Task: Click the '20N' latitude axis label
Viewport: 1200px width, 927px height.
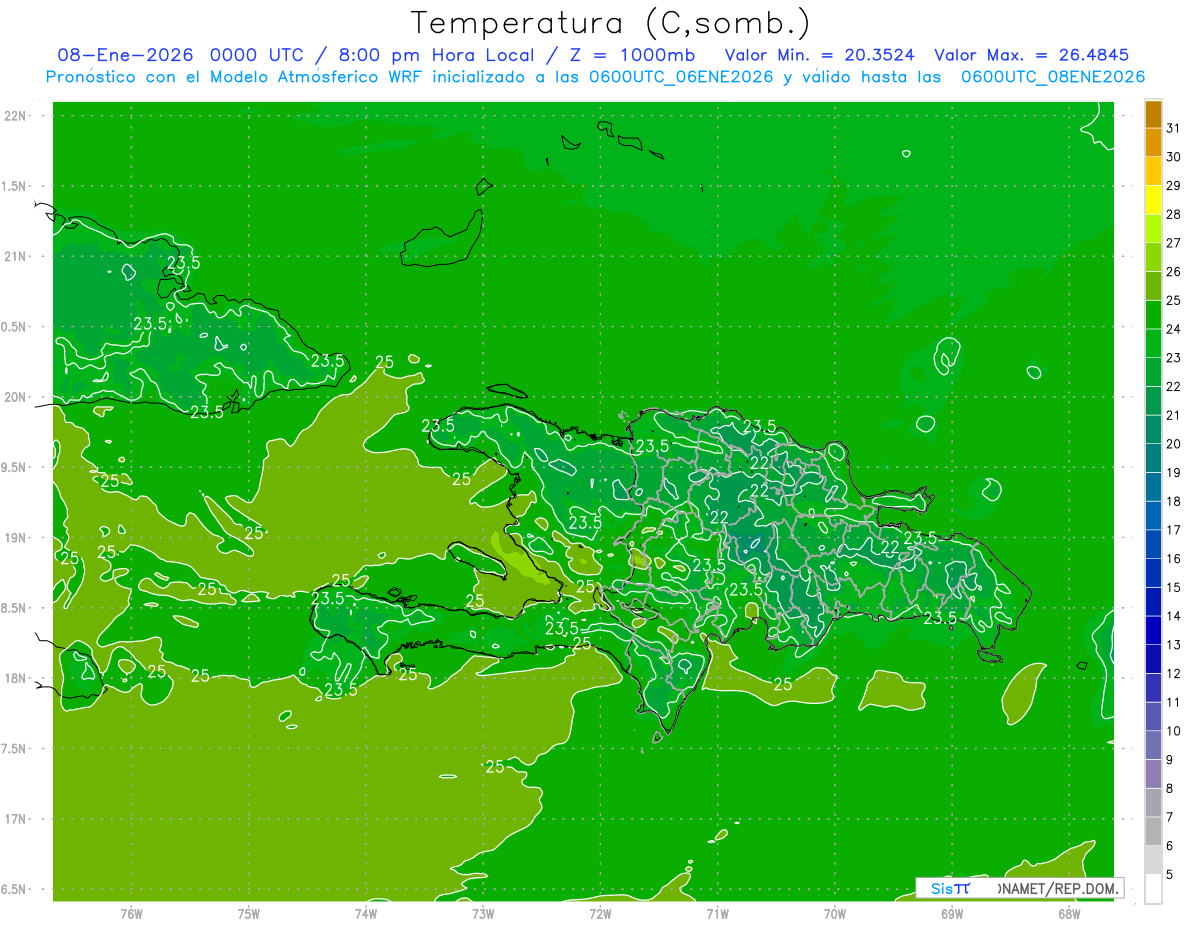Action: point(16,397)
